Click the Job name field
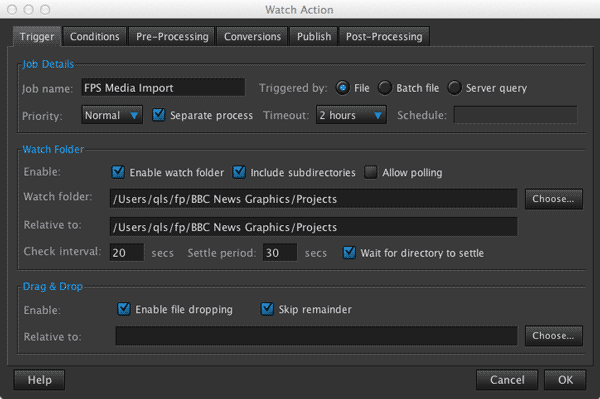600x399 pixels. [163, 88]
